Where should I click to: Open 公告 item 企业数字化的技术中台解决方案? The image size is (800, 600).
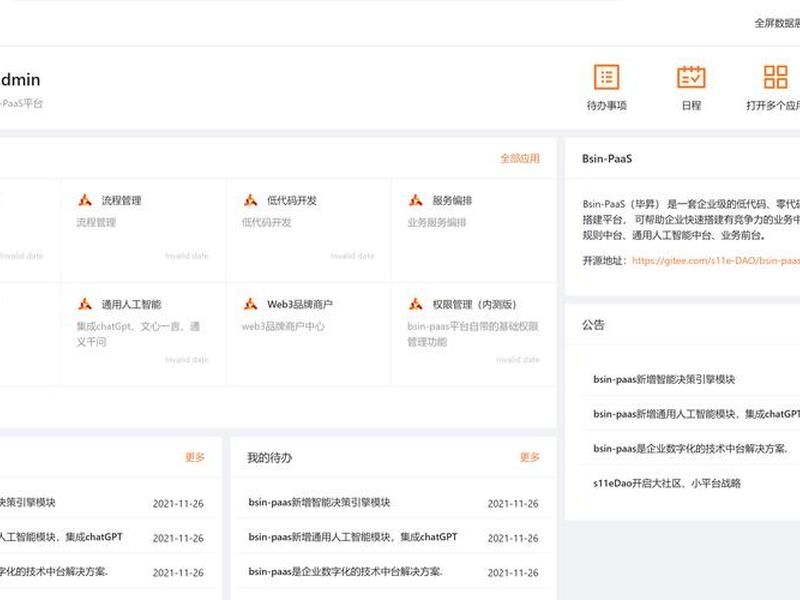(x=690, y=448)
